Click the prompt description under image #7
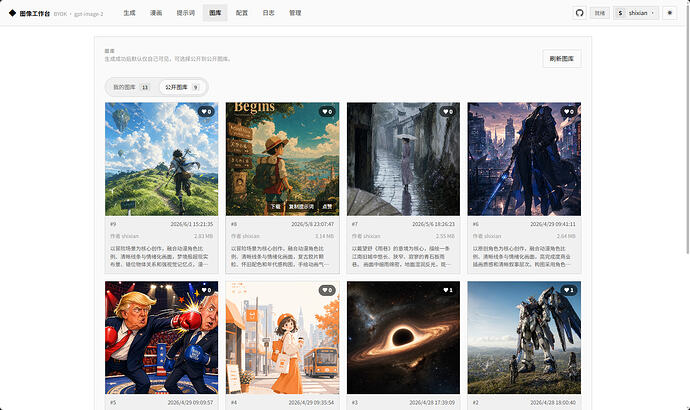The height and width of the screenshot is (410, 690). [x=401, y=256]
